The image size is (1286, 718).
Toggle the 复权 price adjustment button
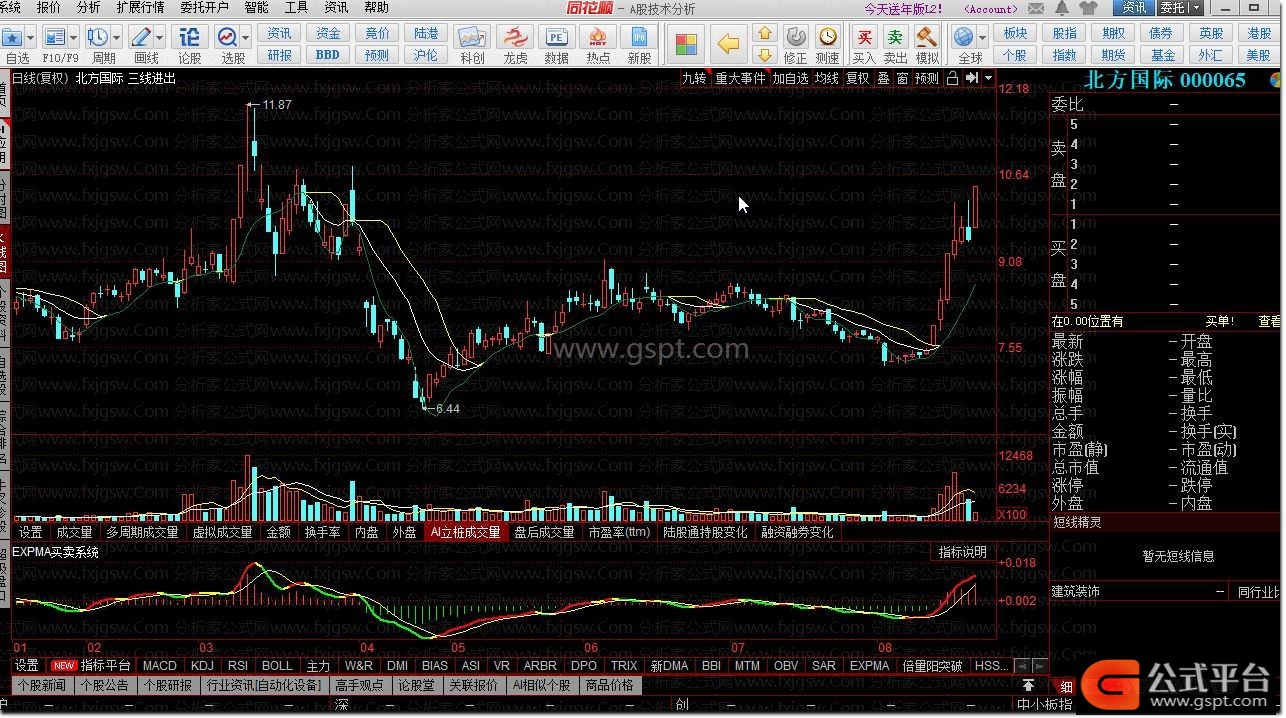click(857, 78)
